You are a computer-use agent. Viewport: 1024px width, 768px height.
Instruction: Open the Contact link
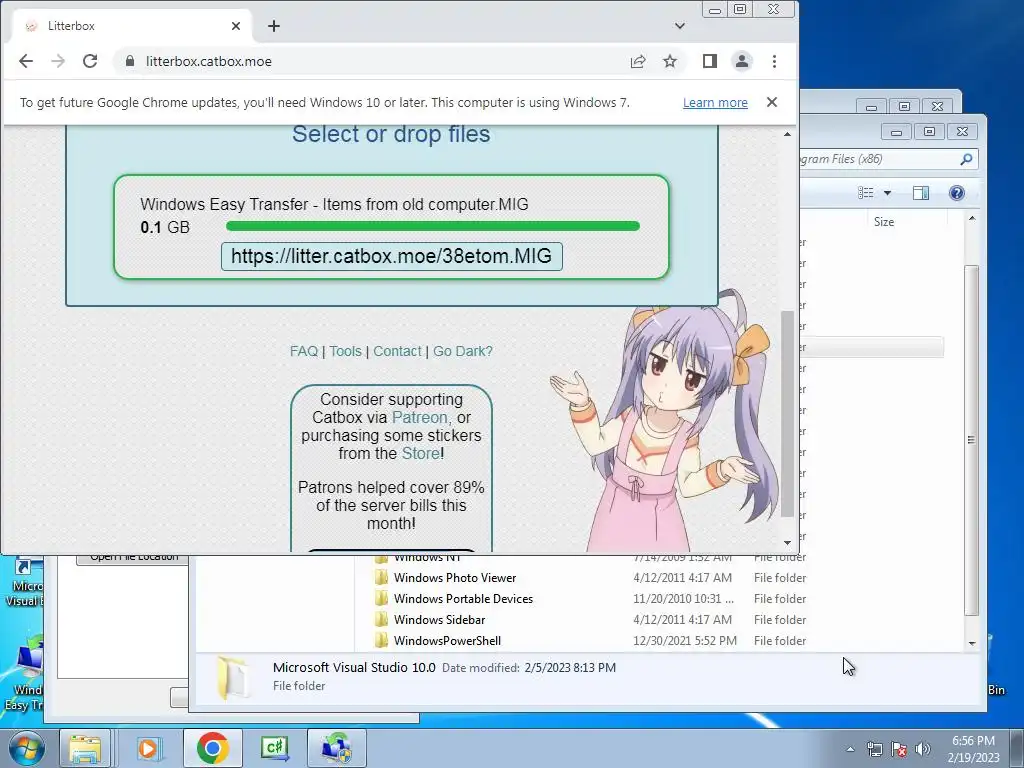[397, 351]
